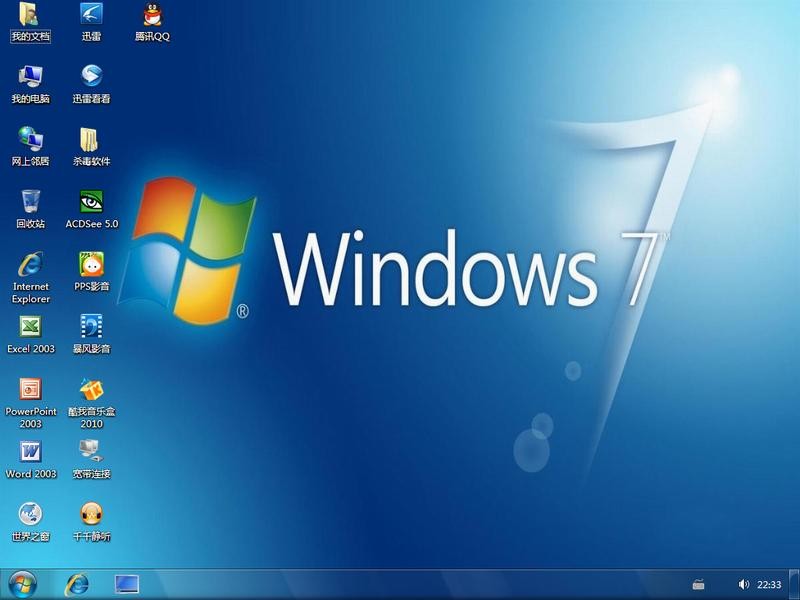
Task: Select the ACDSee 5.0 shortcut
Action: coord(91,209)
